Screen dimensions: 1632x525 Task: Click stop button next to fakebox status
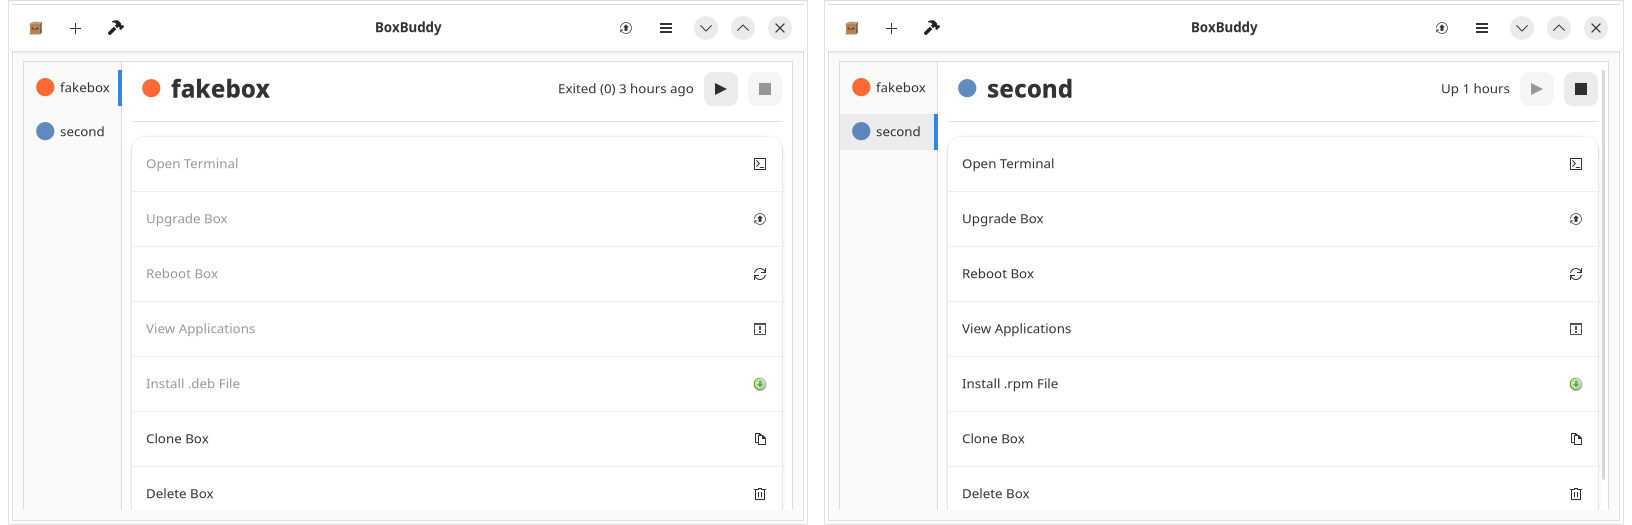pyautogui.click(x=765, y=89)
